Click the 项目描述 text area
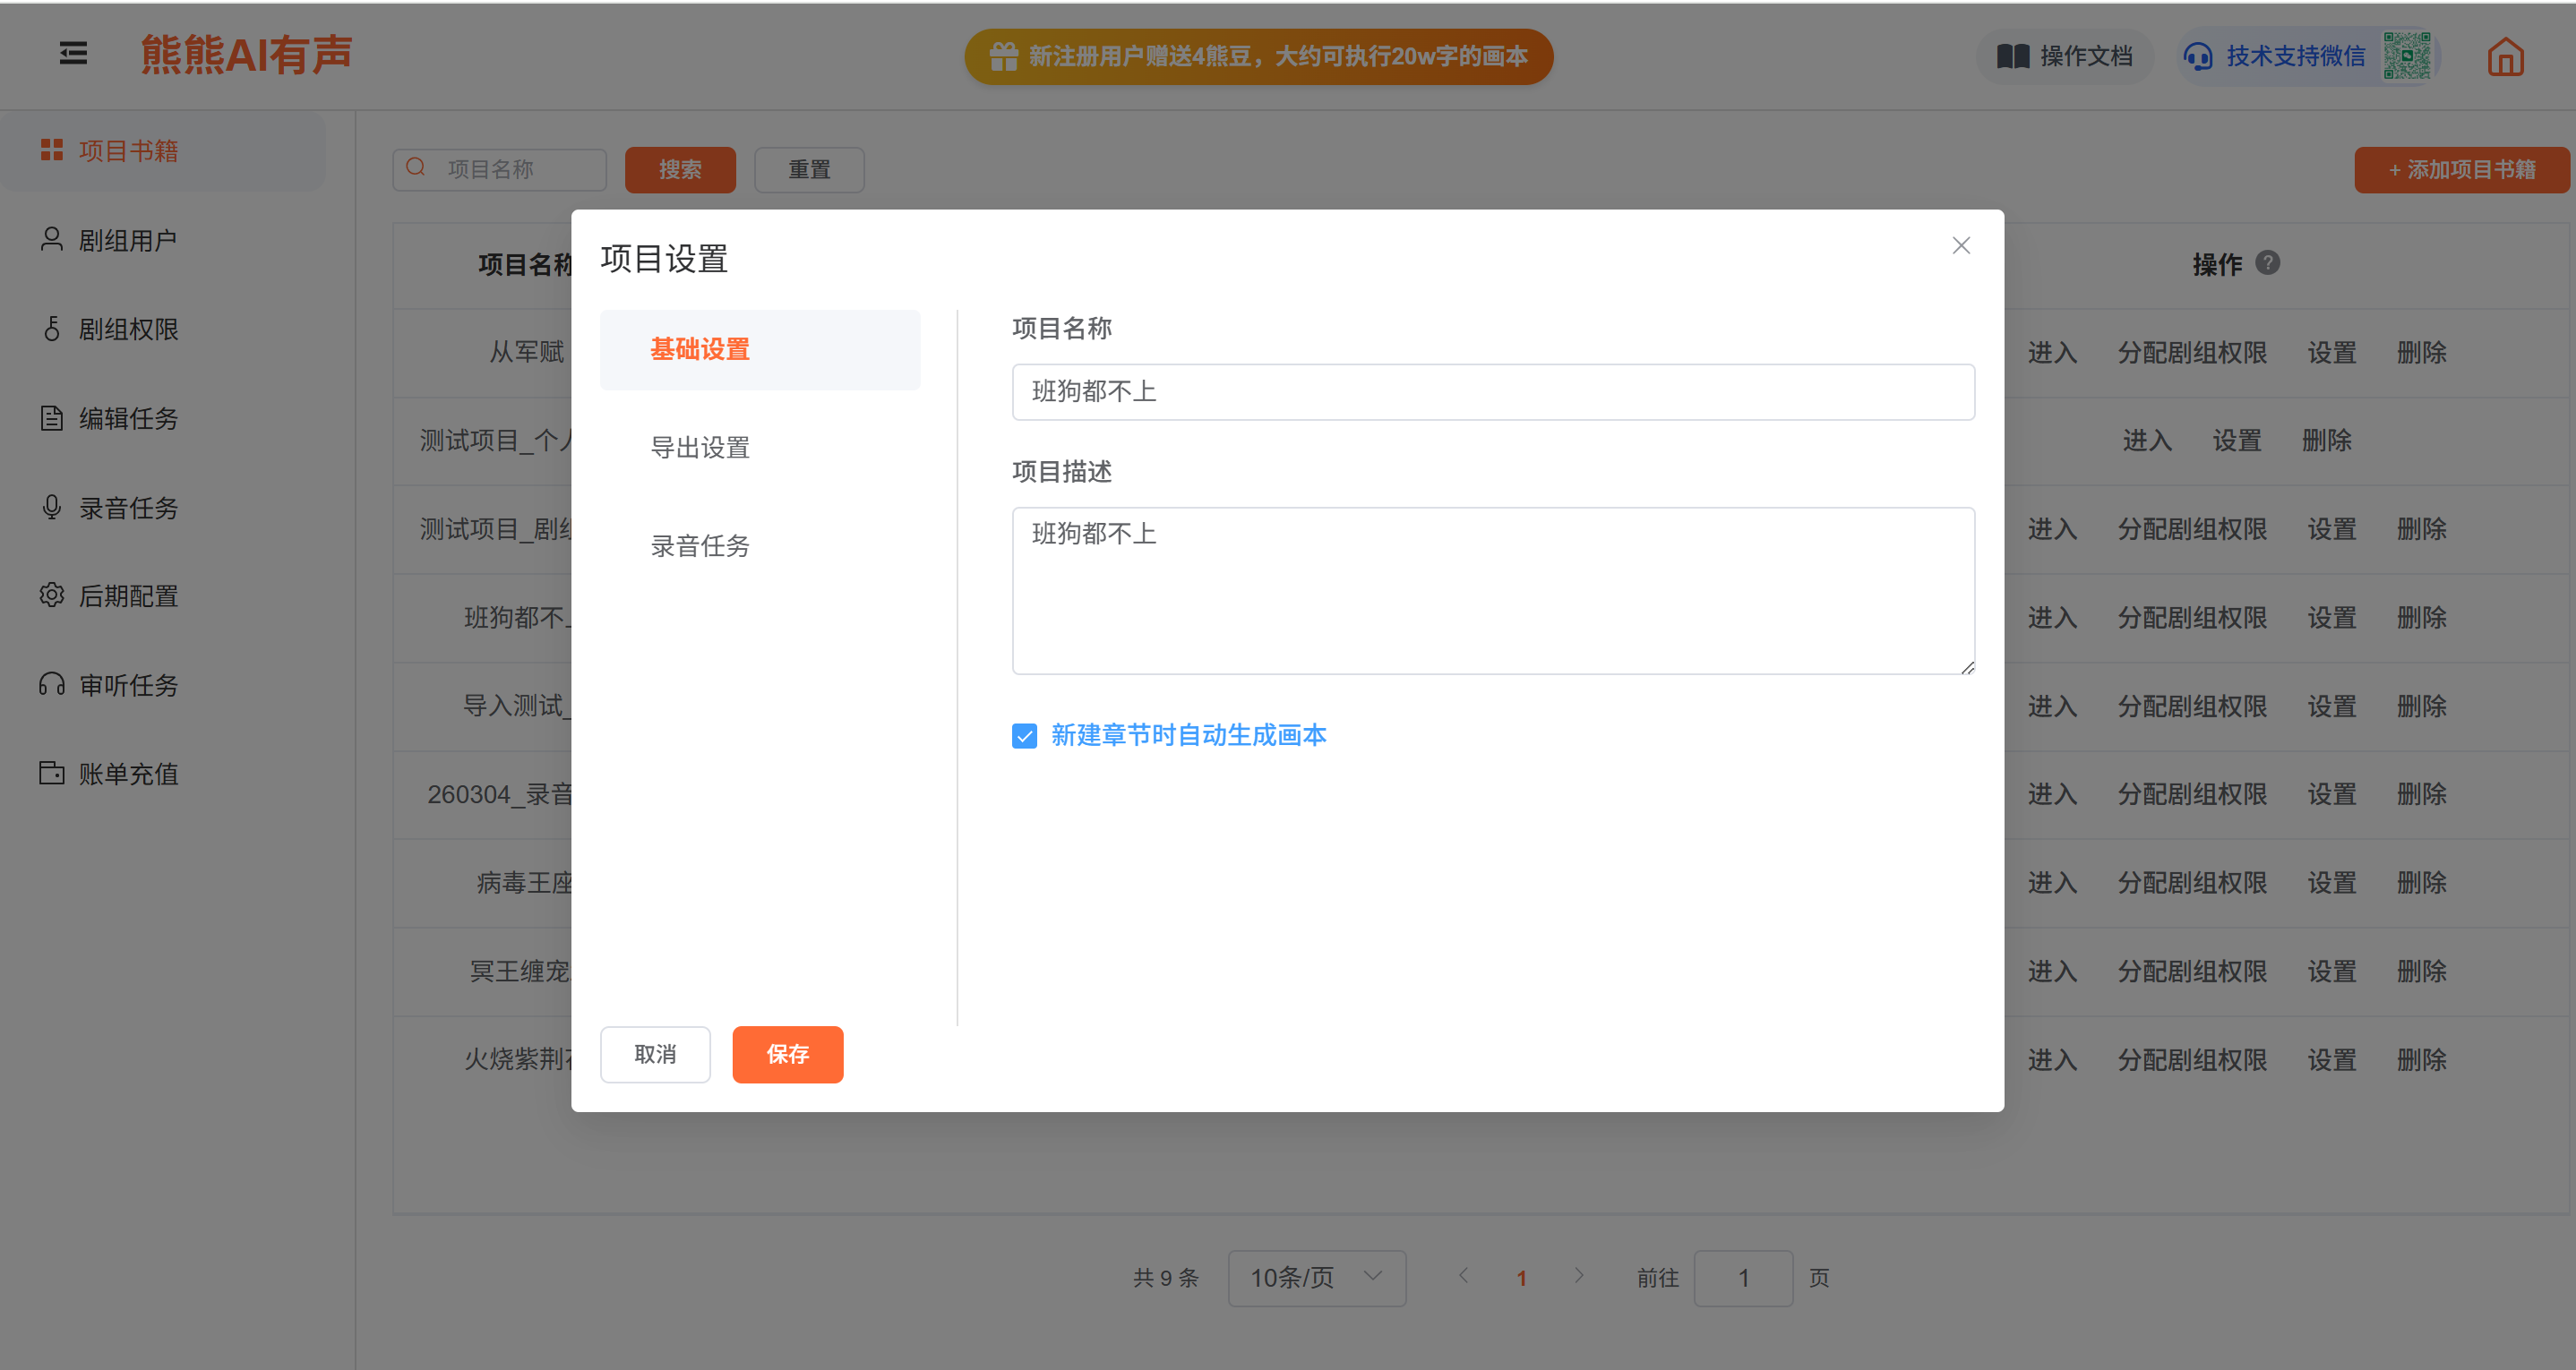Image resolution: width=2576 pixels, height=1370 pixels. 1492,590
